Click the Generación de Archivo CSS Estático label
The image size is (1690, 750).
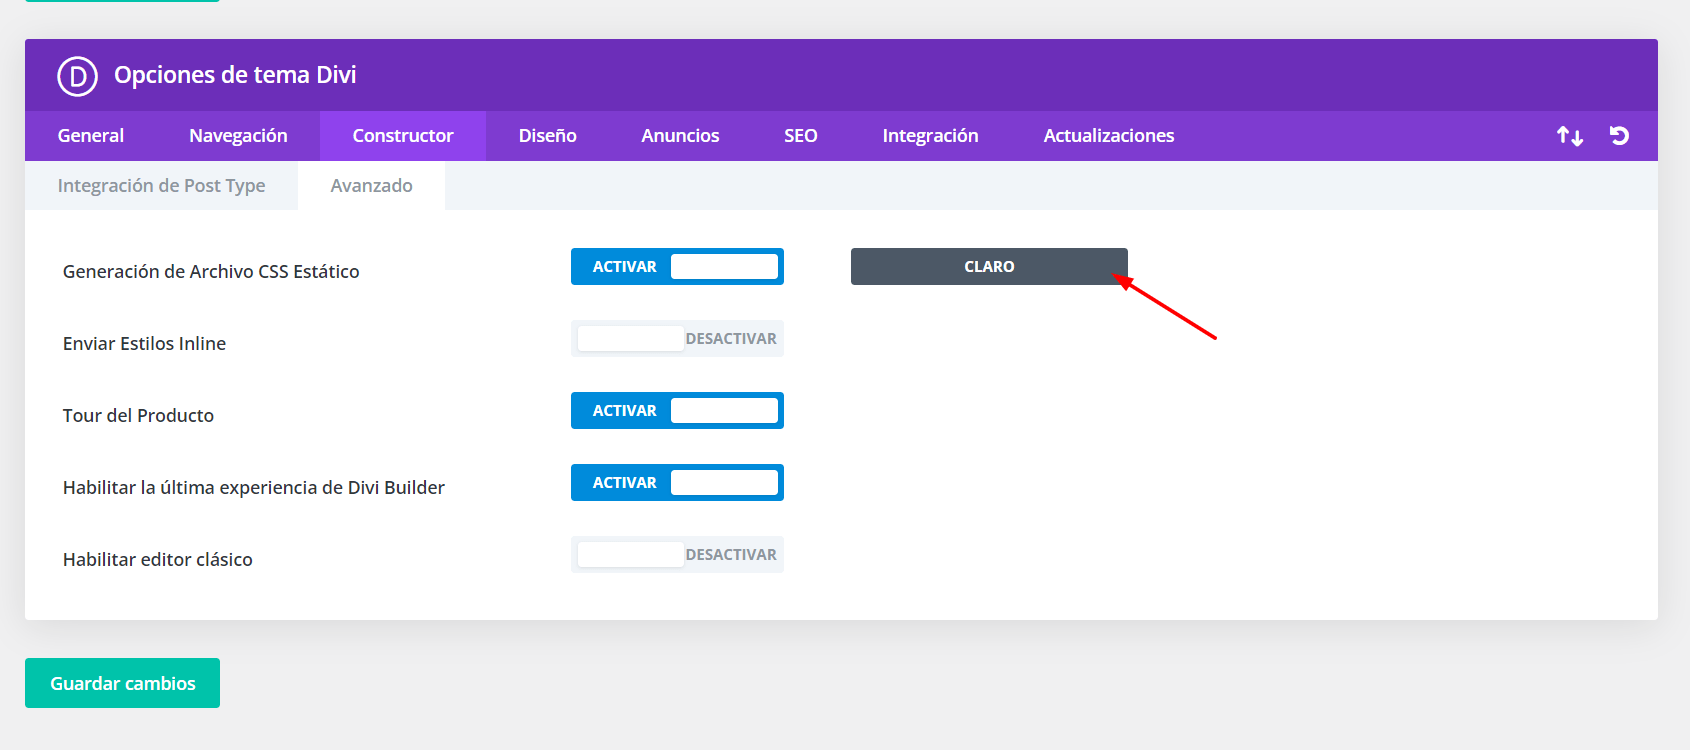pos(211,271)
